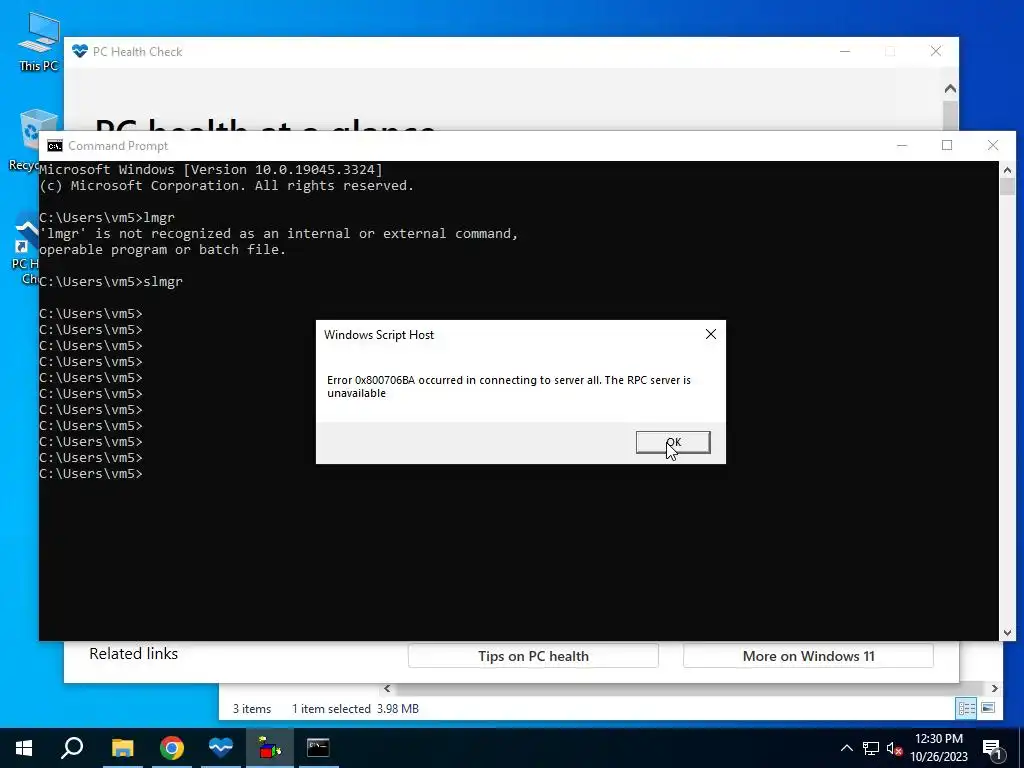Select This PC desktop icon
This screenshot has height=768, width=1024.
[x=39, y=41]
